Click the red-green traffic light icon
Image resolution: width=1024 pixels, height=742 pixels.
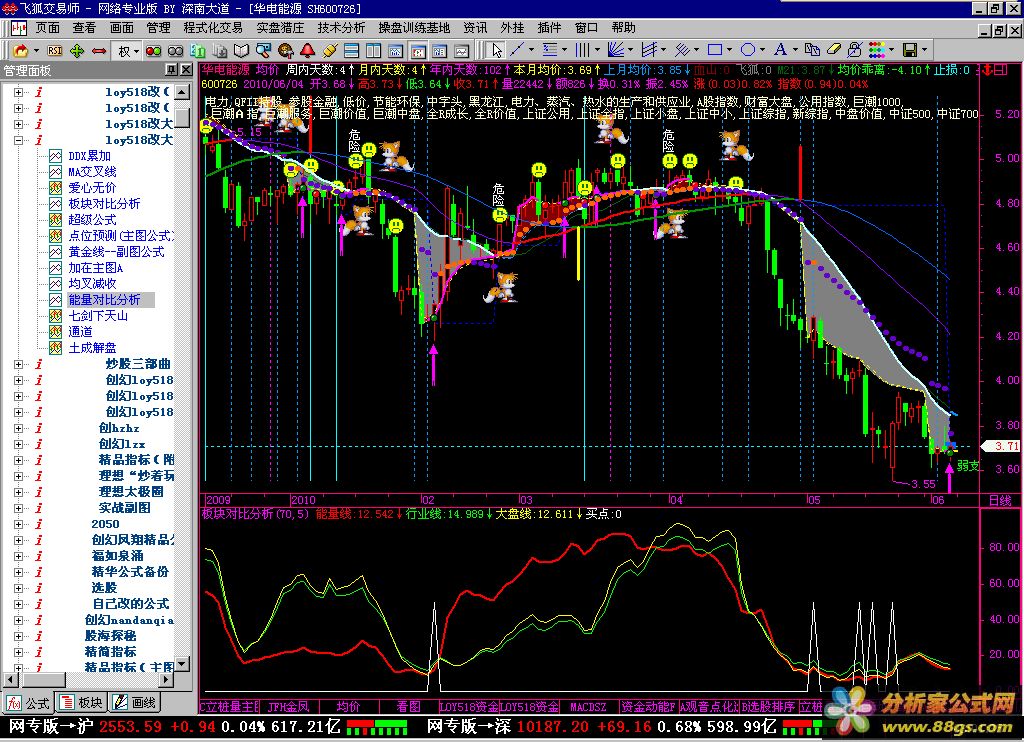coord(153,50)
